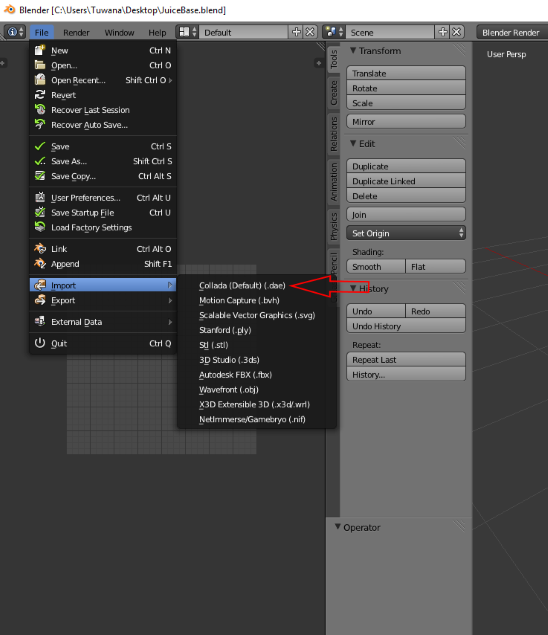The width and height of the screenshot is (548, 635).
Task: Click the Rotate button
Action: pyautogui.click(x=406, y=88)
